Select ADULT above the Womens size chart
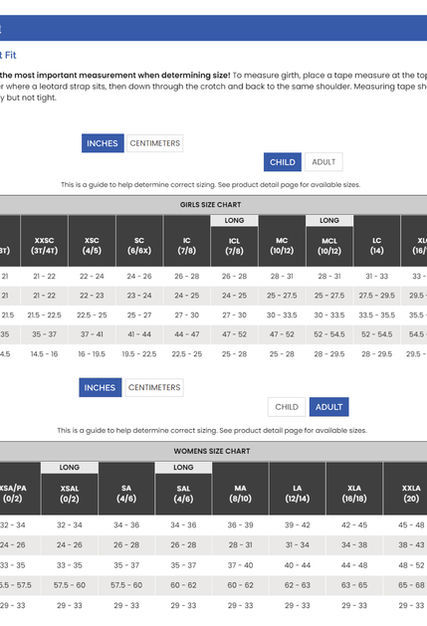Screen dimensions: 427x626 click(x=329, y=407)
